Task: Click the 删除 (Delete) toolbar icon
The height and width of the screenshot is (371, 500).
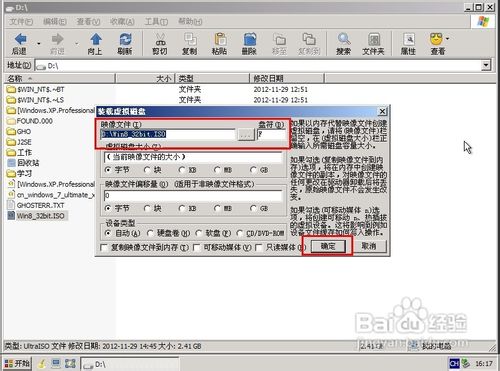Action: (x=250, y=39)
